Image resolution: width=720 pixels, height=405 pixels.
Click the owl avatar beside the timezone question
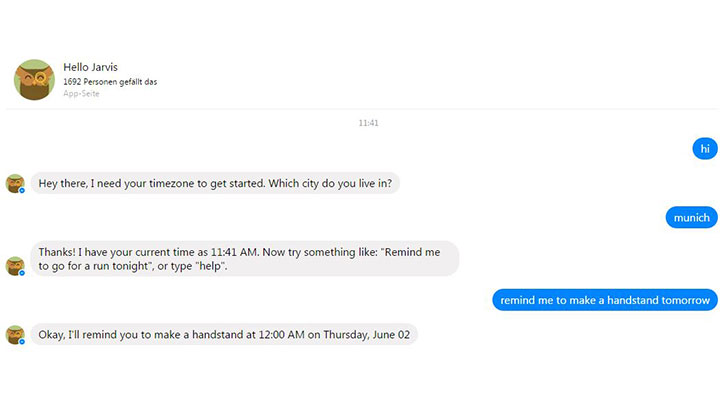point(15,183)
